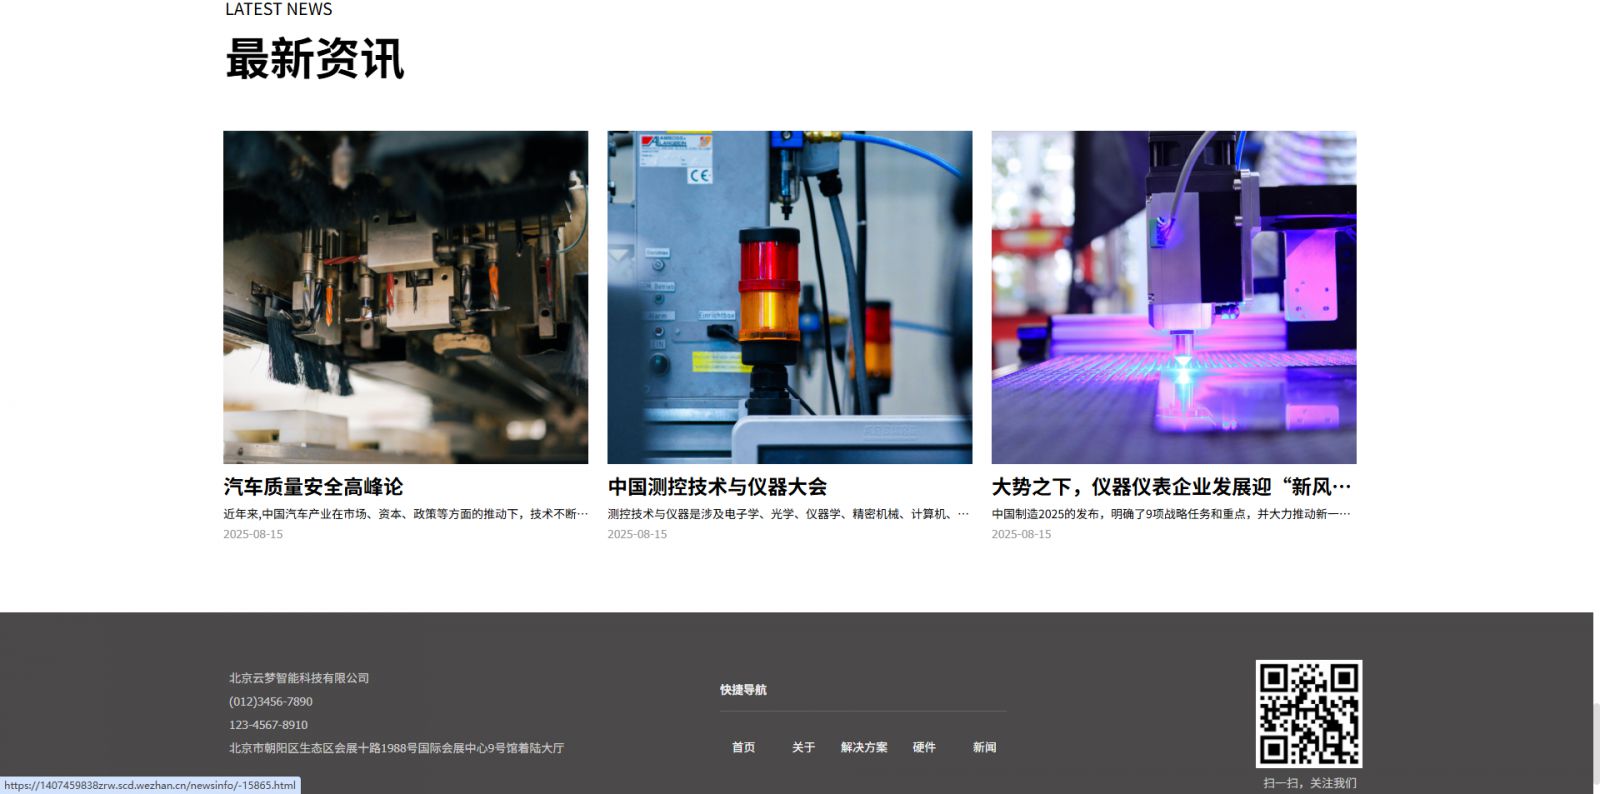Click the 汽车质量安全高峰论 headline

[313, 487]
